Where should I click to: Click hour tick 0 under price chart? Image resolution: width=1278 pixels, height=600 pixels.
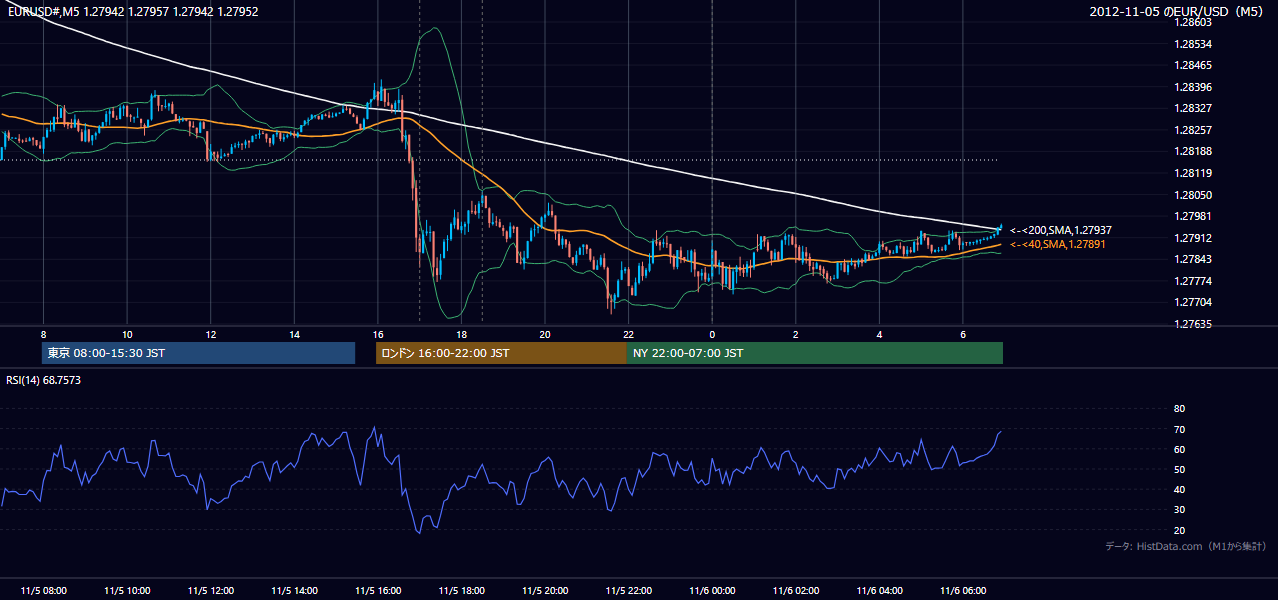coord(712,334)
